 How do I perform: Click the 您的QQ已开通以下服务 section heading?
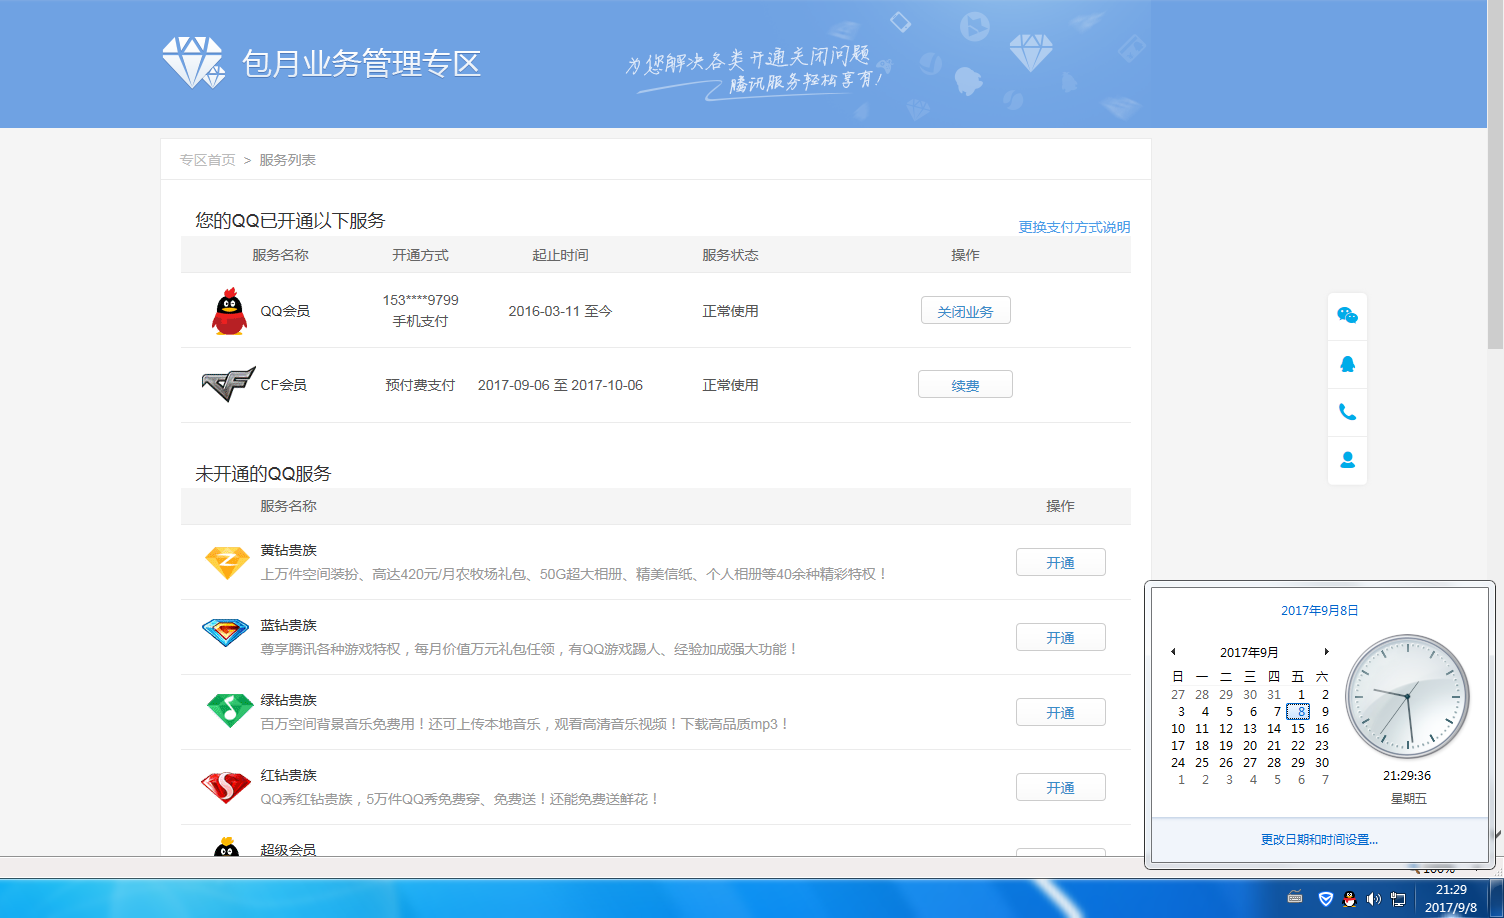tap(290, 221)
